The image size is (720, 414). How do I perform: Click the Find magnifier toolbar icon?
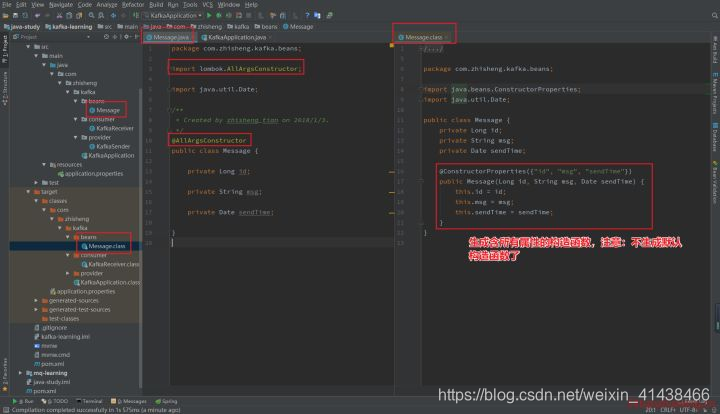(x=91, y=16)
